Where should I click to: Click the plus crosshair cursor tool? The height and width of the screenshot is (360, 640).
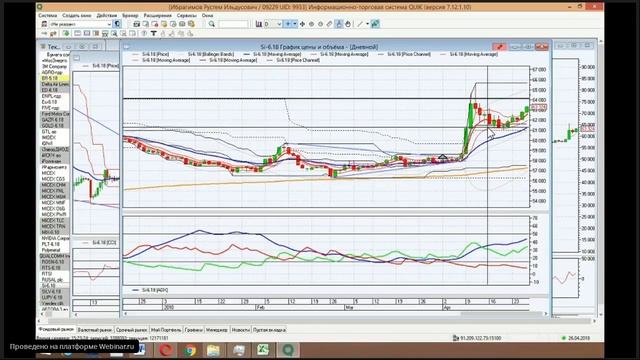coord(287,24)
